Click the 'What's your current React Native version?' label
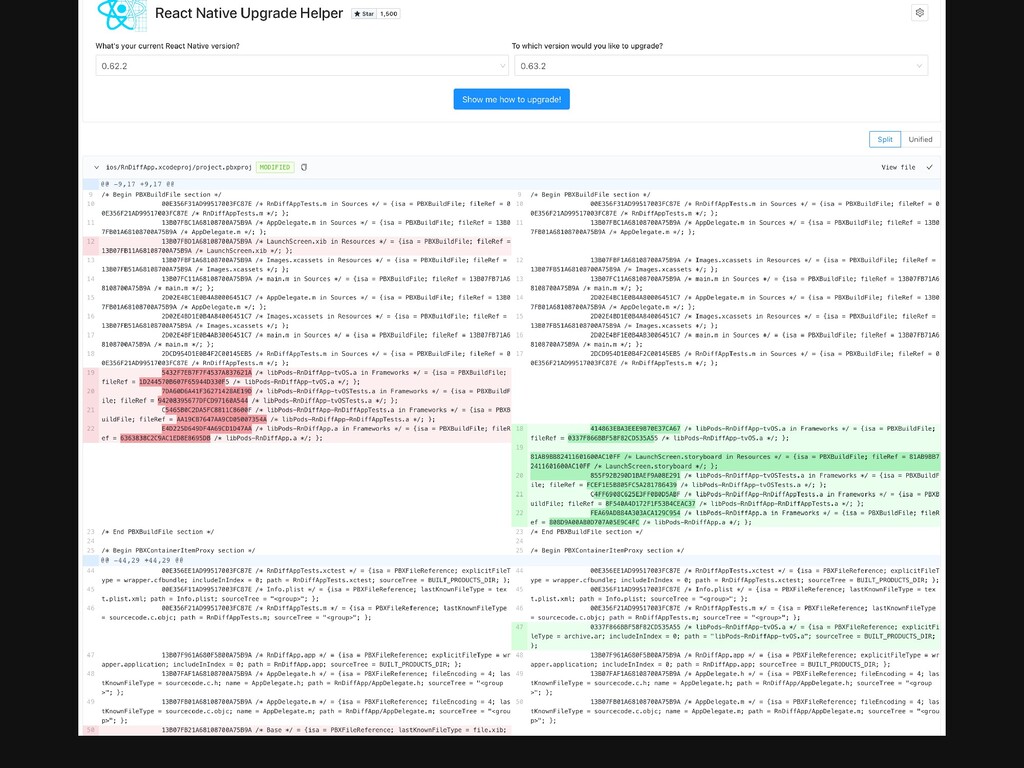Image resolution: width=1024 pixels, height=768 pixels. pyautogui.click(x=167, y=46)
